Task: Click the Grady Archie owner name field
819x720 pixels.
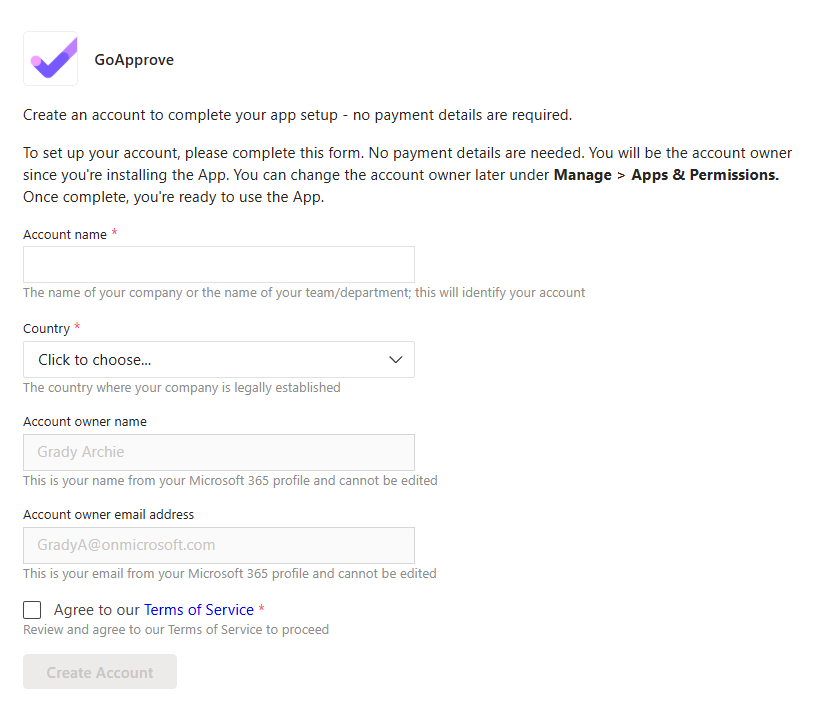Action: click(x=218, y=452)
